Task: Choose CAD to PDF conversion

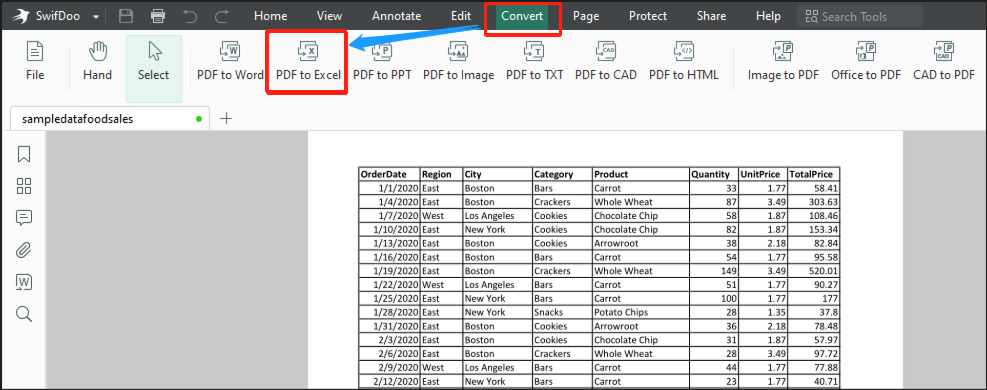Action: click(x=944, y=61)
